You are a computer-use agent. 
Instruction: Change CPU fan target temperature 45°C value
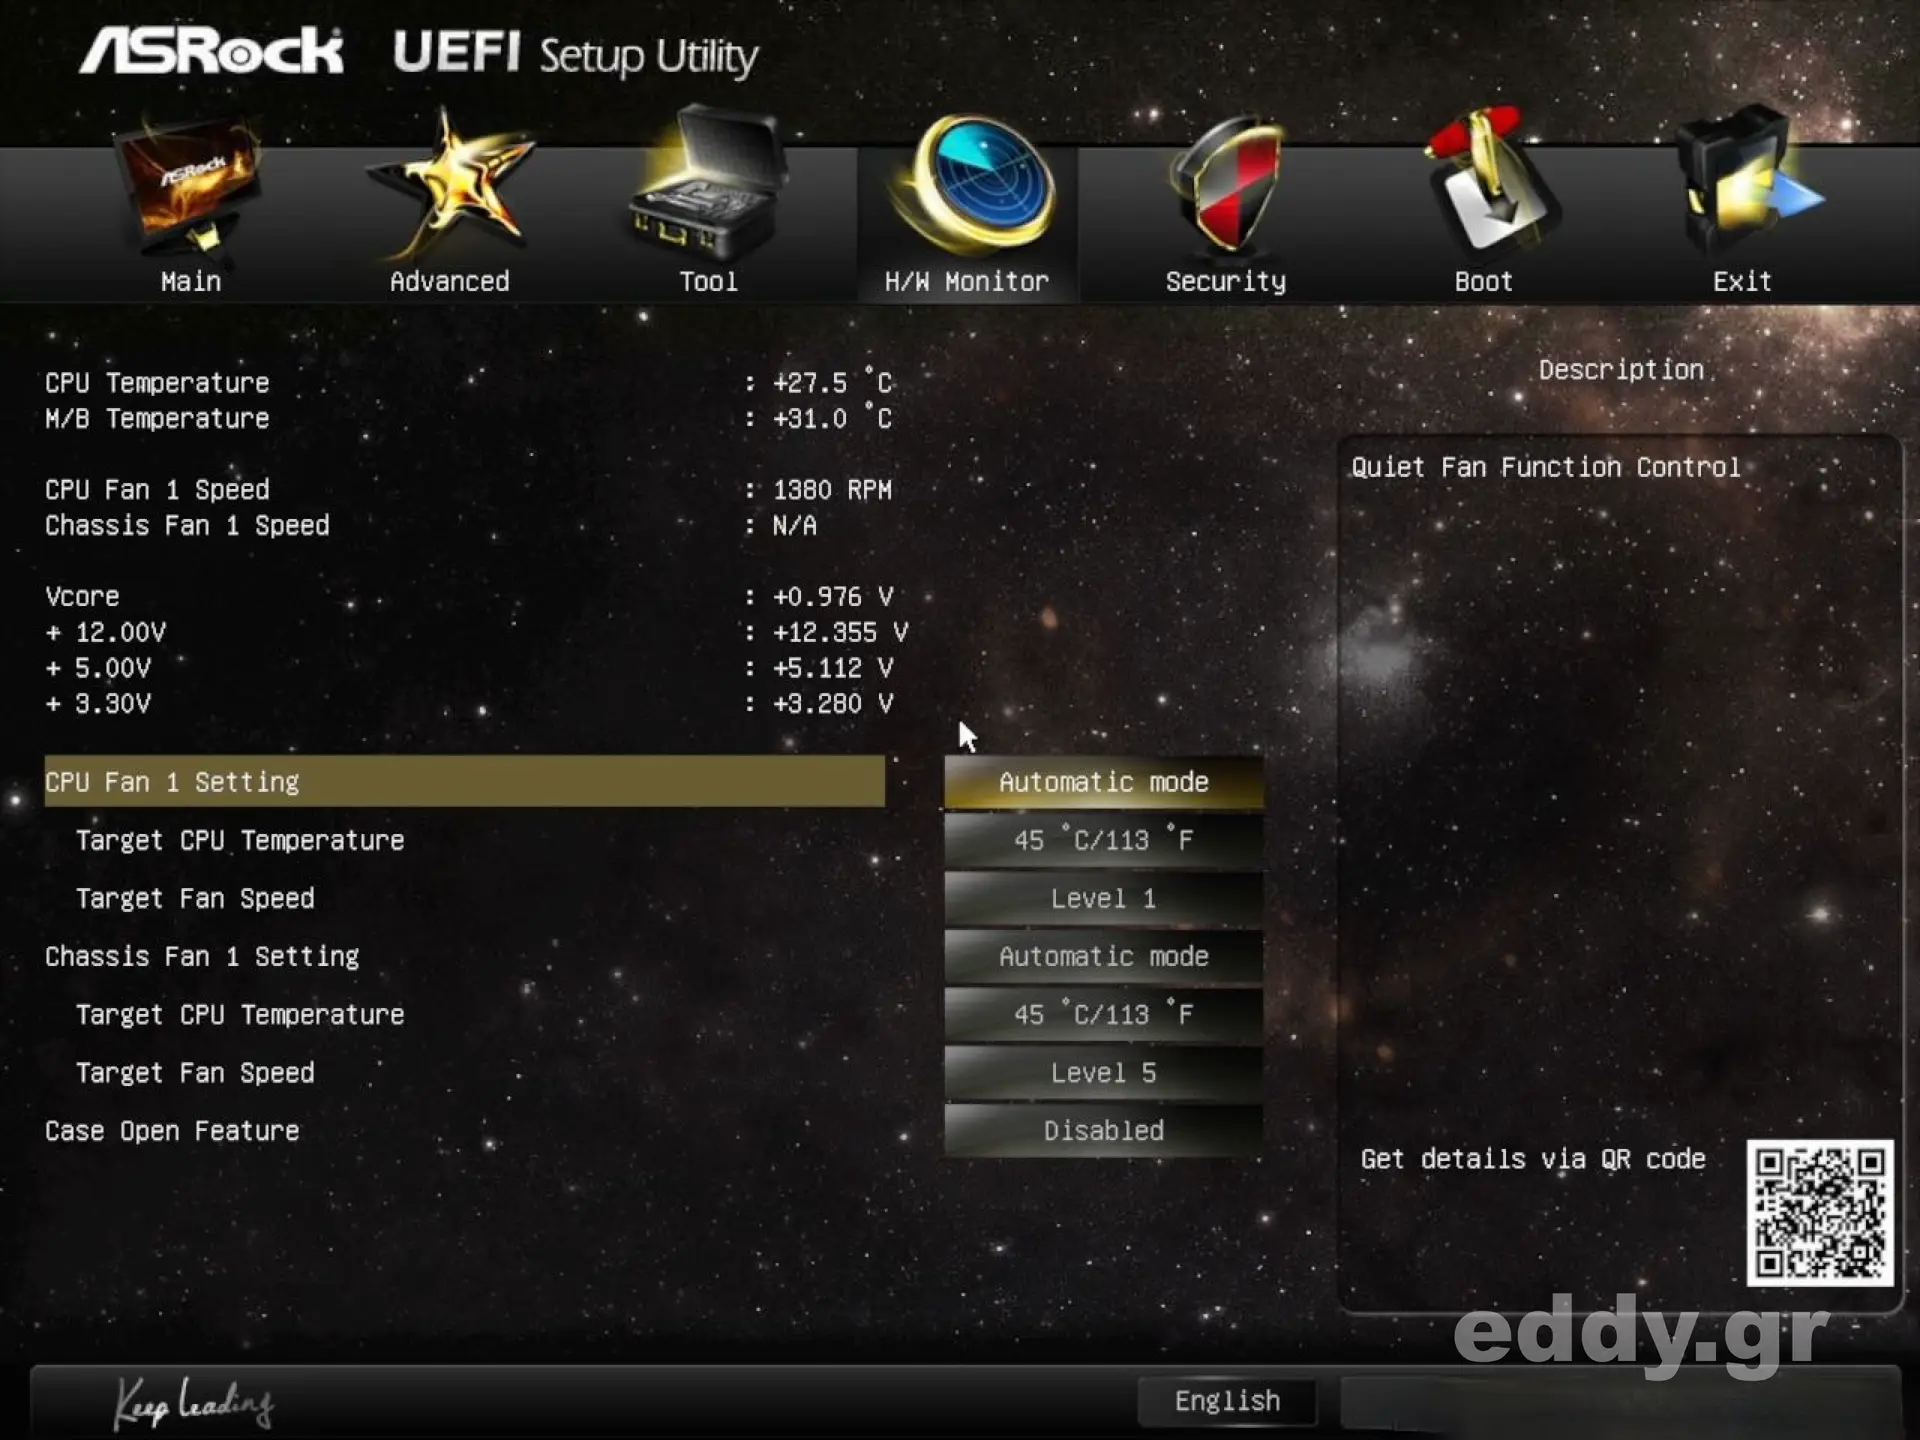click(x=1103, y=840)
